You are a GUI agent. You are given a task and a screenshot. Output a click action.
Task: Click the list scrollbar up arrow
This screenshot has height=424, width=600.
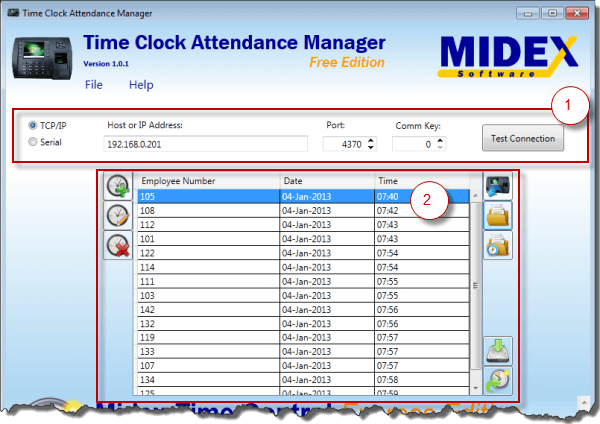[x=476, y=196]
